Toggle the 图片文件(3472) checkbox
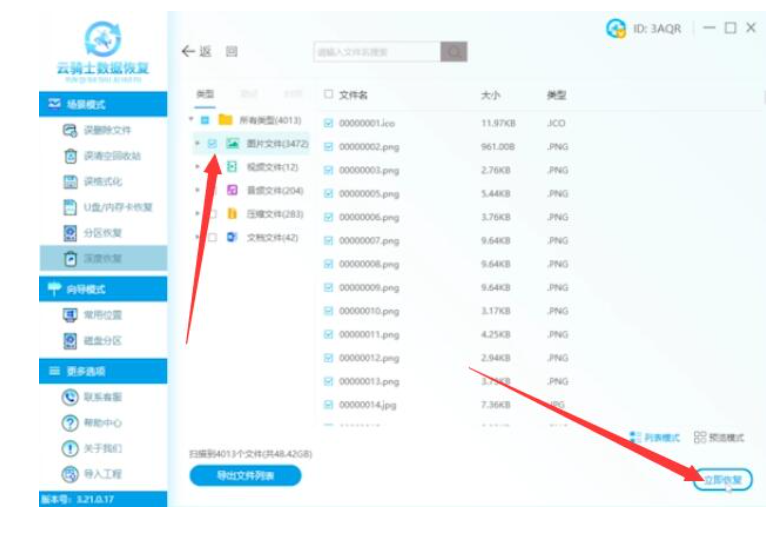This screenshot has height=534, width=766. [212, 143]
